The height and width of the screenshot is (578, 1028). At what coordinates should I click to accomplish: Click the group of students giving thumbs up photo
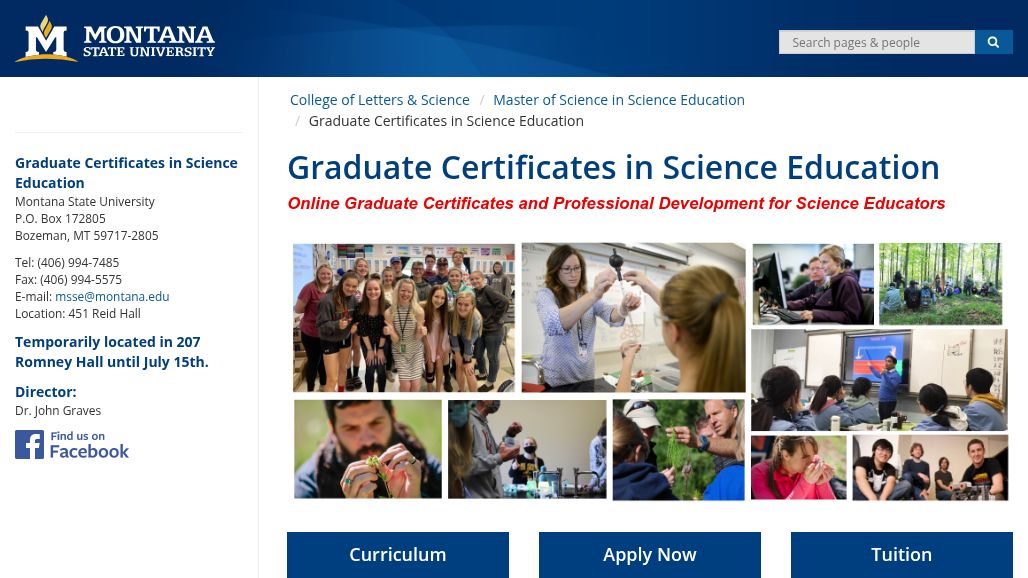[x=404, y=317]
